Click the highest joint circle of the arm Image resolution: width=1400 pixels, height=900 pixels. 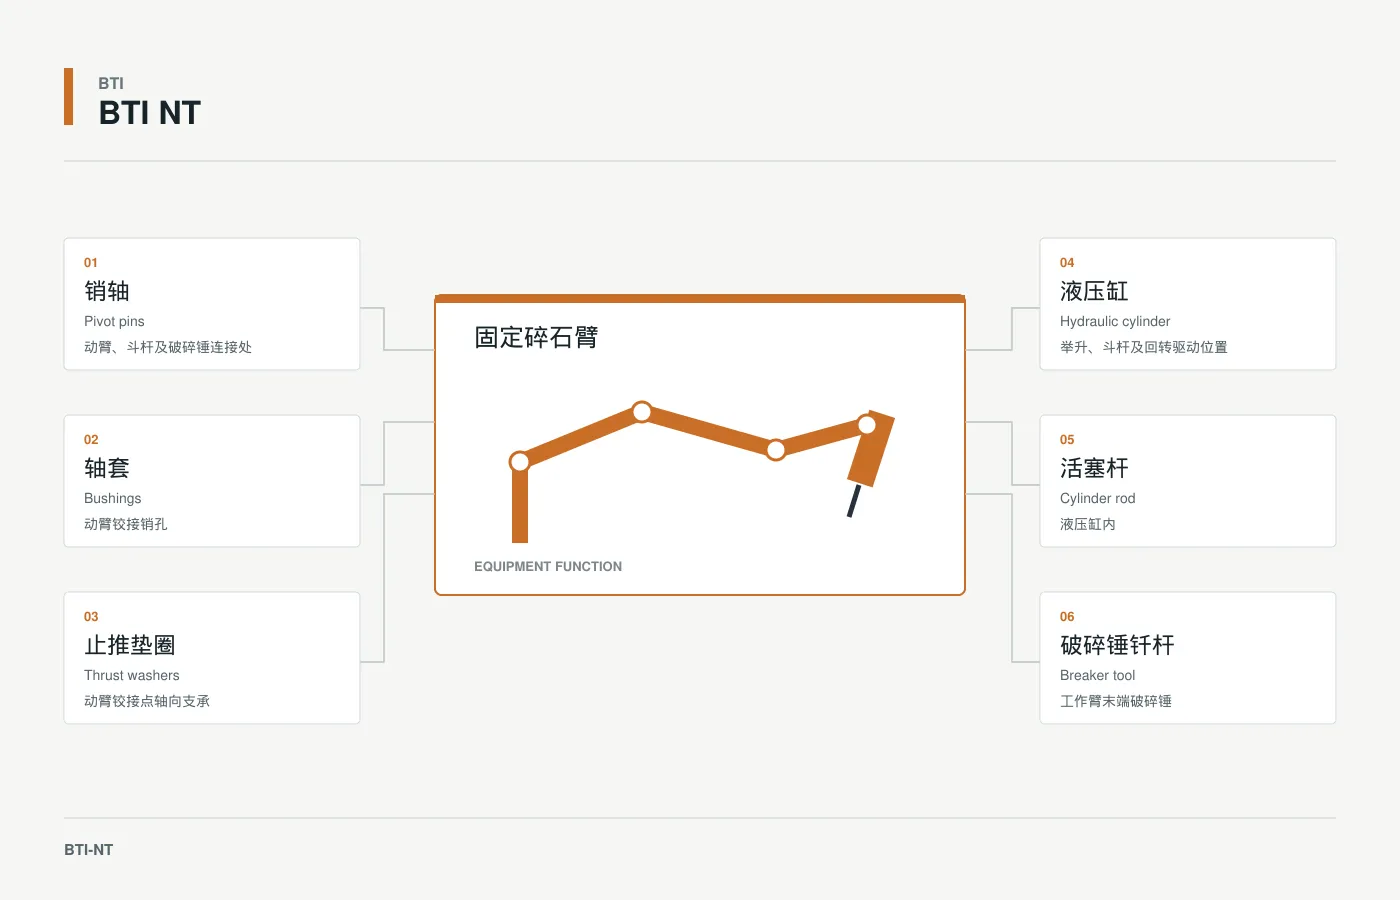tap(642, 412)
